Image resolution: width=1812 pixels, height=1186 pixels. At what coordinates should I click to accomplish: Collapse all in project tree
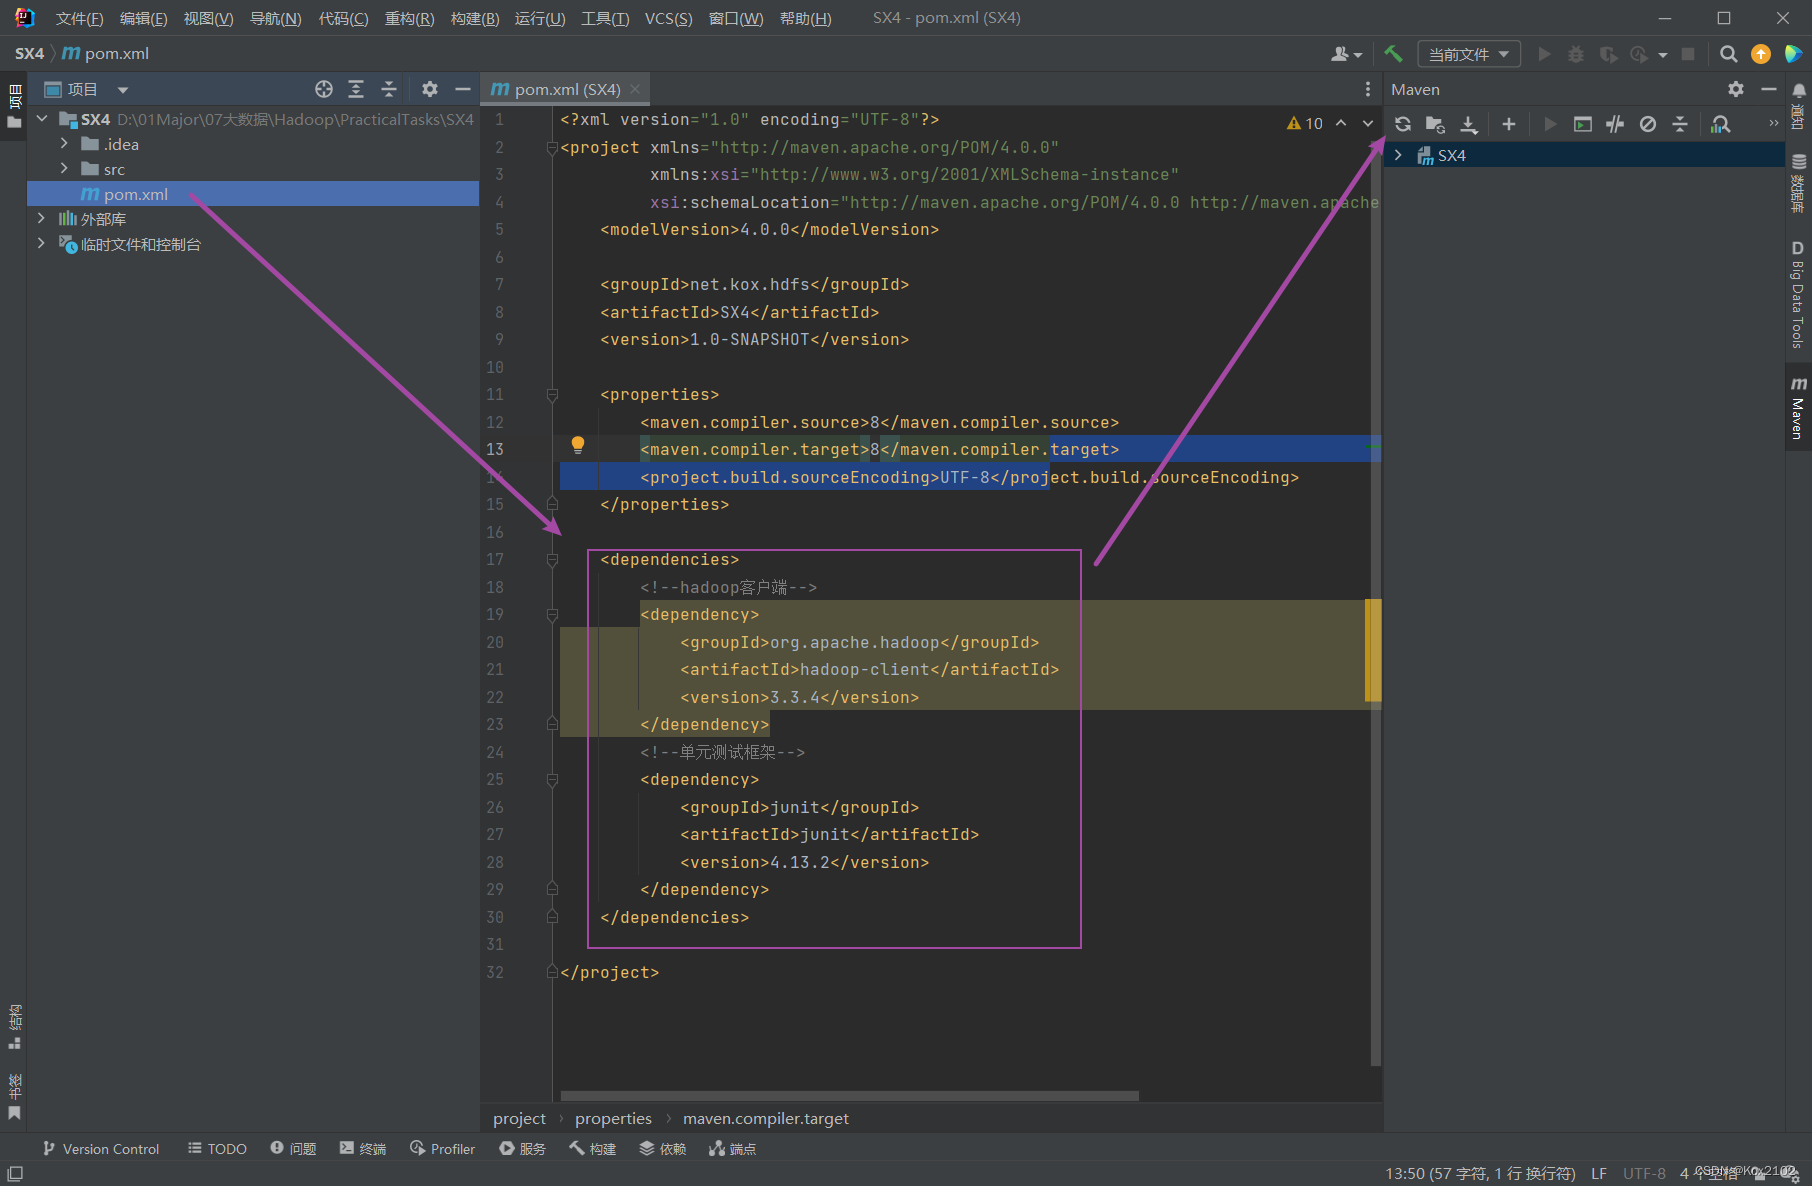click(389, 89)
